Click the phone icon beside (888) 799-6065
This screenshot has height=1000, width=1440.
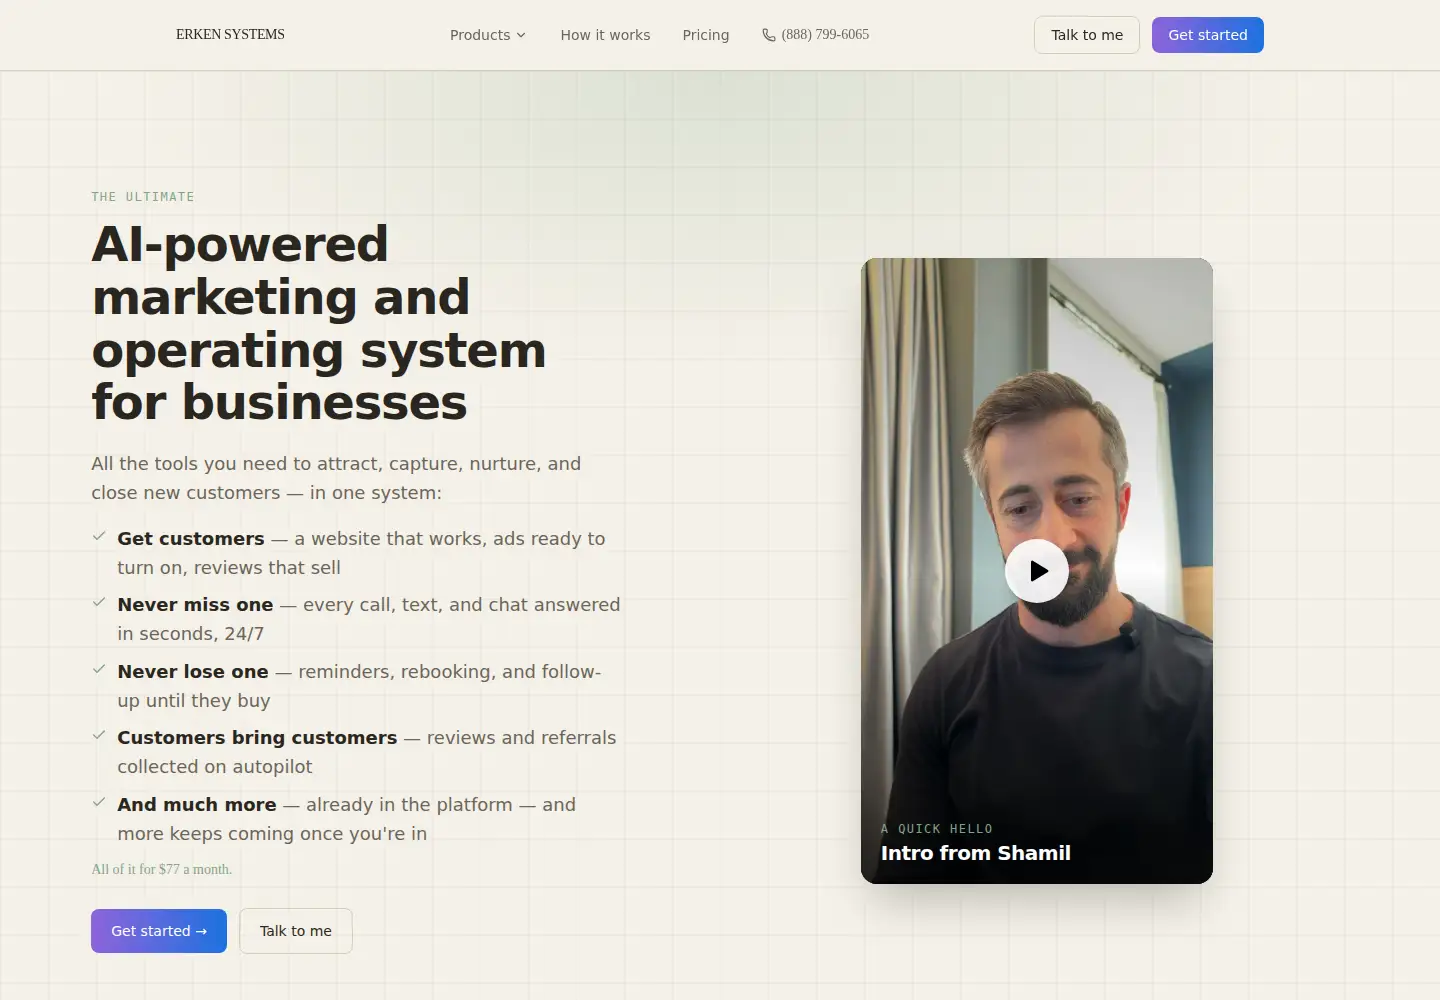coord(769,35)
